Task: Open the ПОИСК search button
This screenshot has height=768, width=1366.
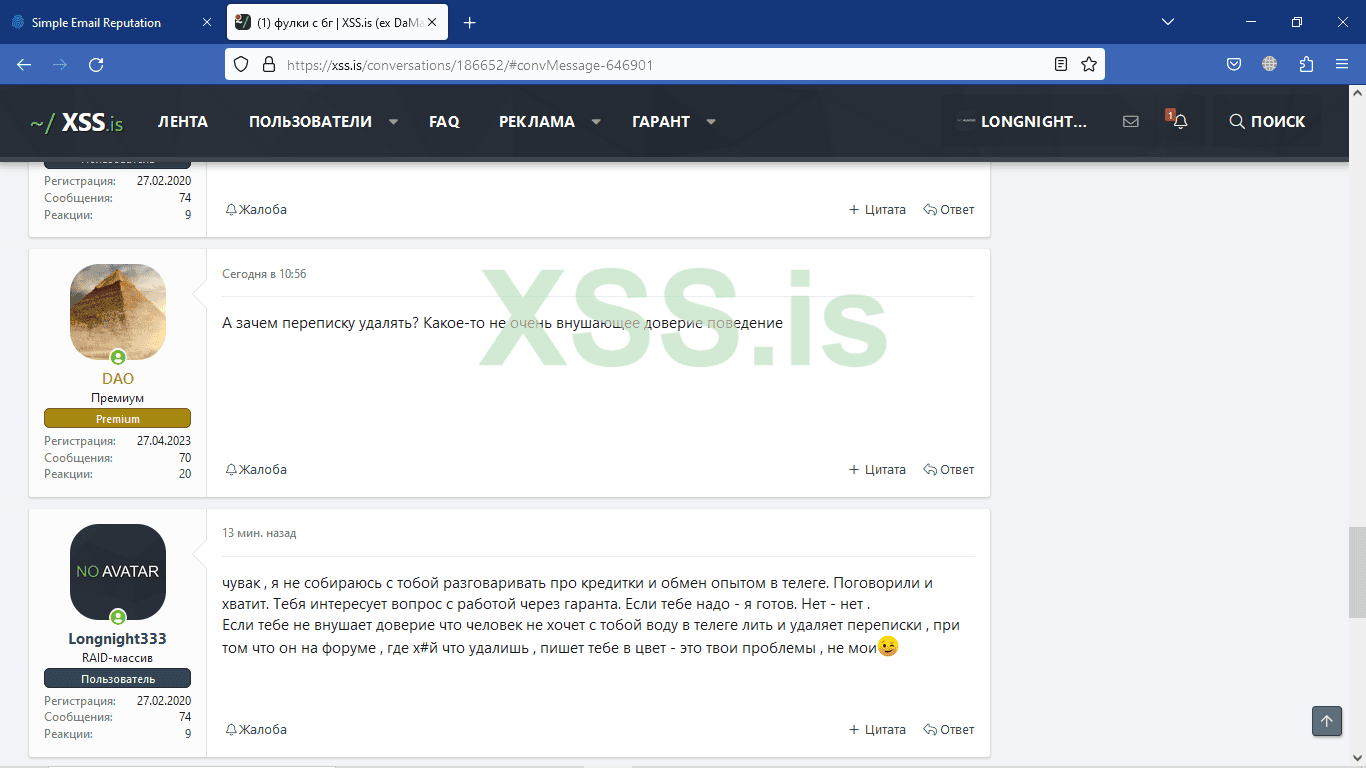Action: [x=1267, y=122]
